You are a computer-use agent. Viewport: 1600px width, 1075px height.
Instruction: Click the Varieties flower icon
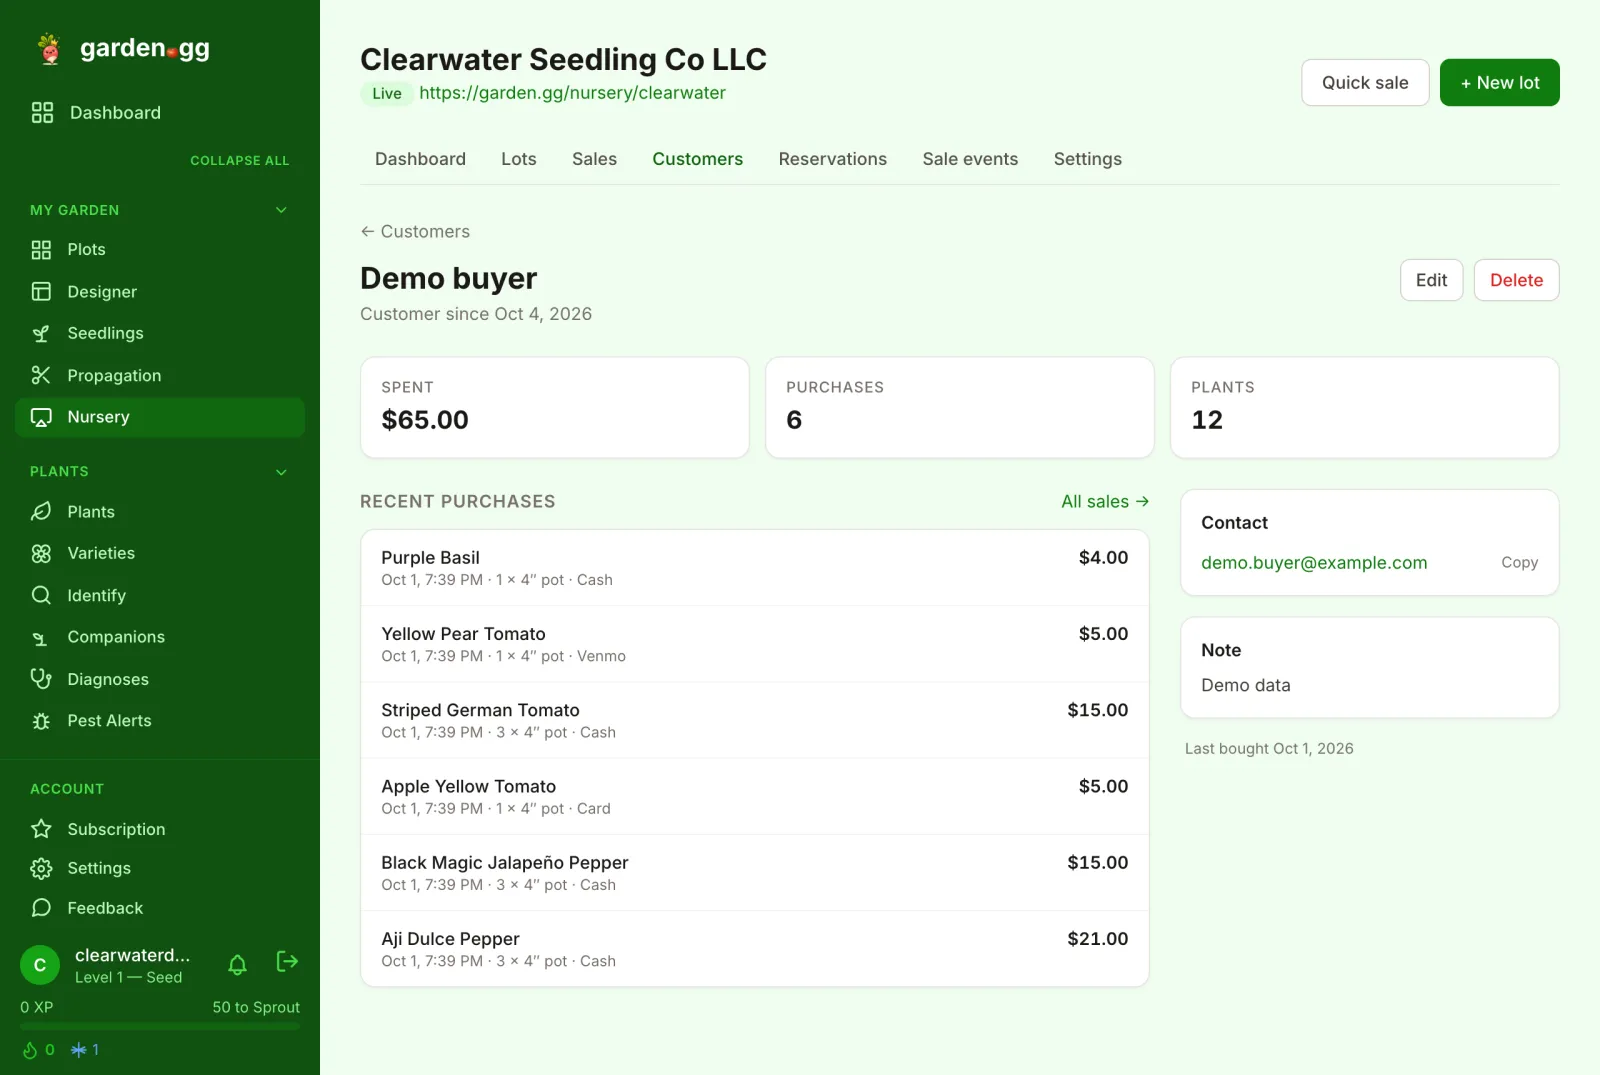tap(41, 554)
